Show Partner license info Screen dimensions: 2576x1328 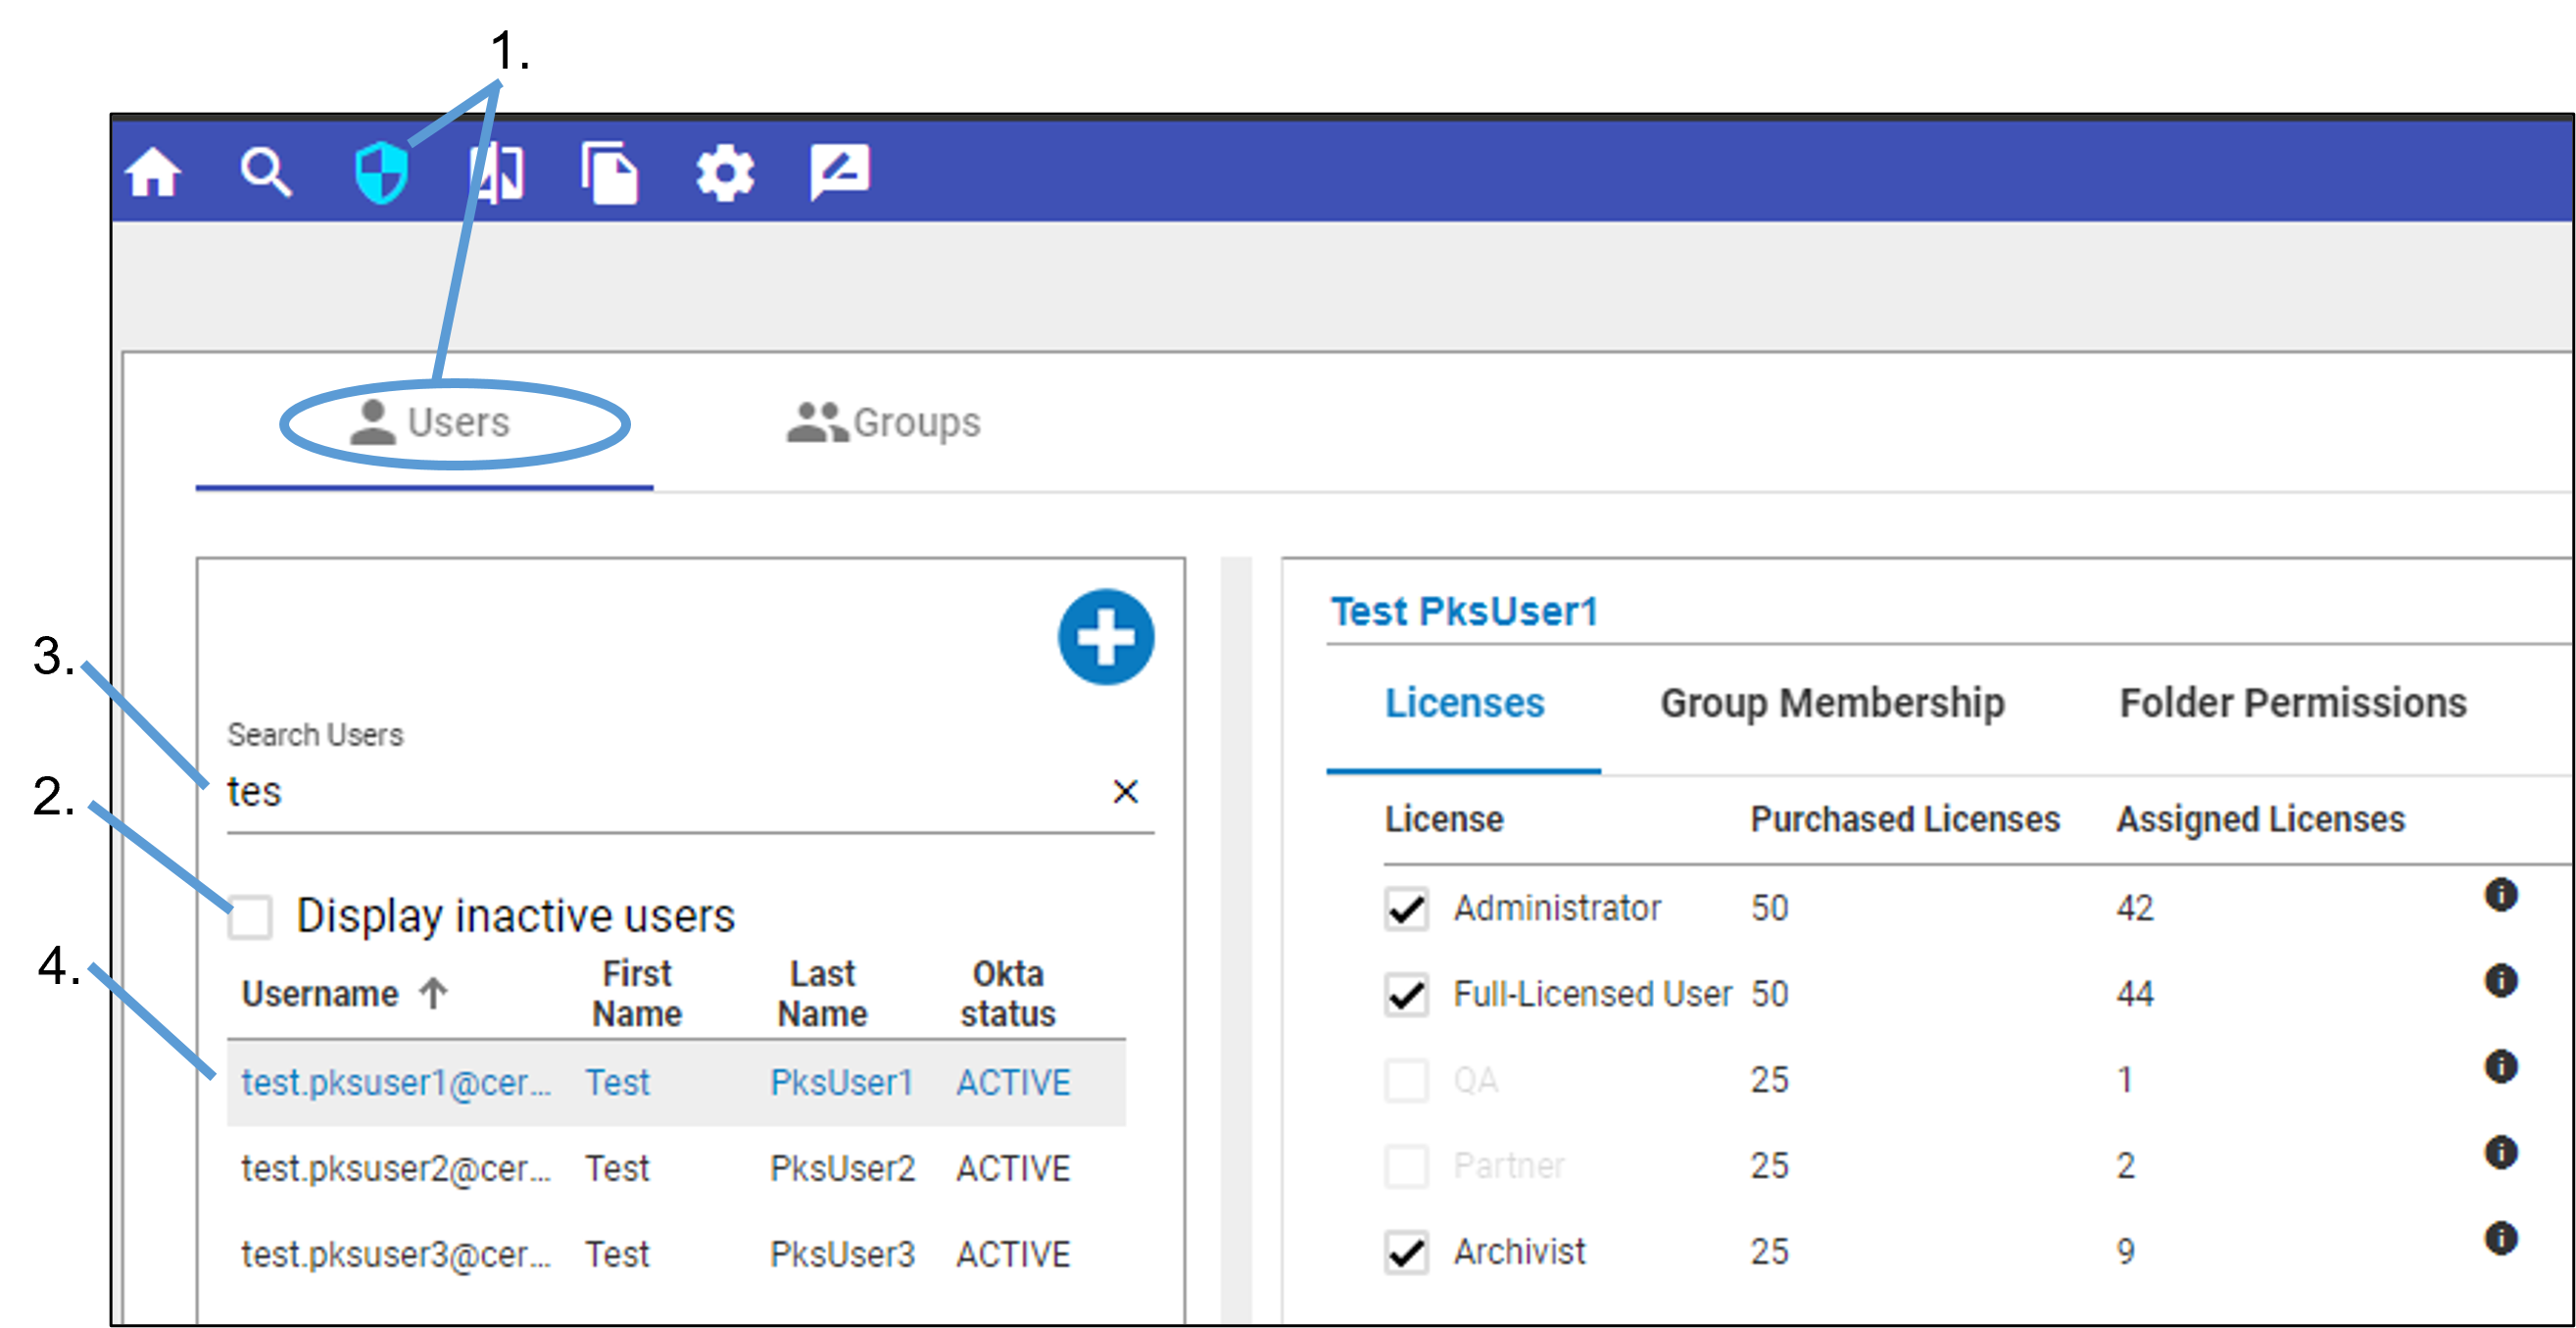(x=2501, y=1153)
